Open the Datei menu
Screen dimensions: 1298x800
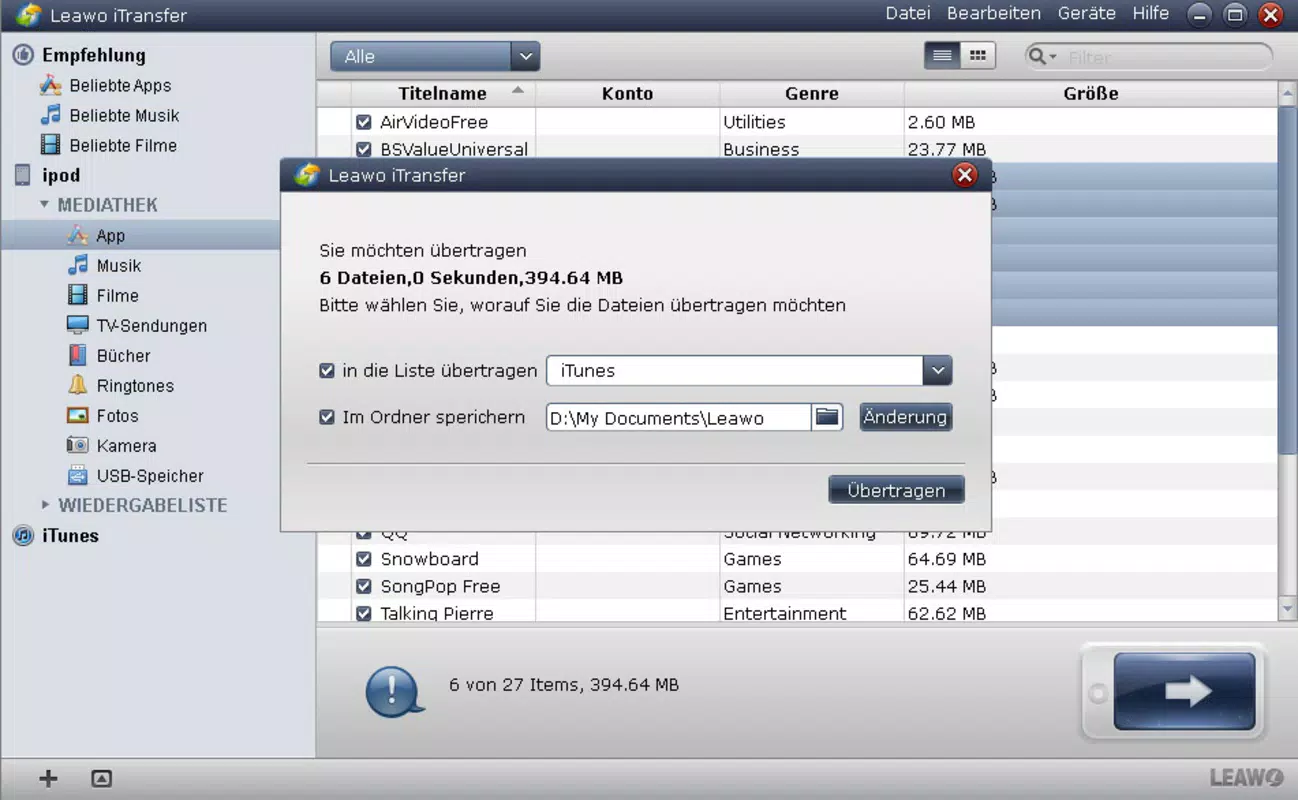[x=908, y=14]
